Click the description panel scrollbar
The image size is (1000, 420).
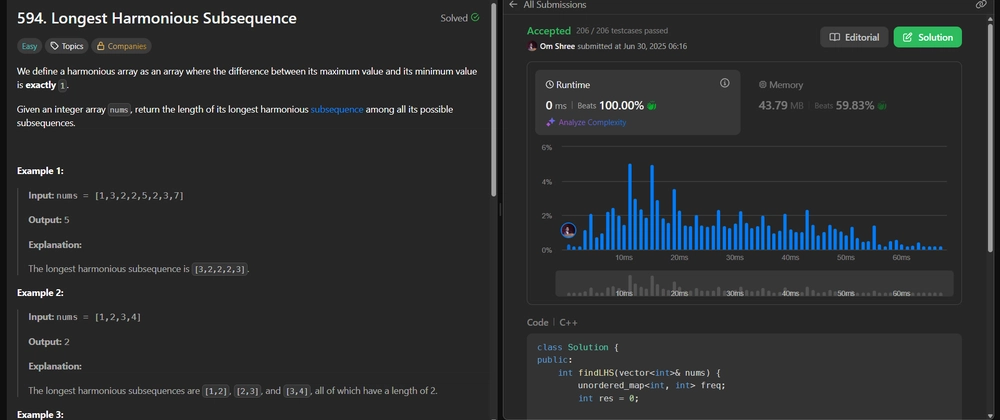(x=494, y=101)
